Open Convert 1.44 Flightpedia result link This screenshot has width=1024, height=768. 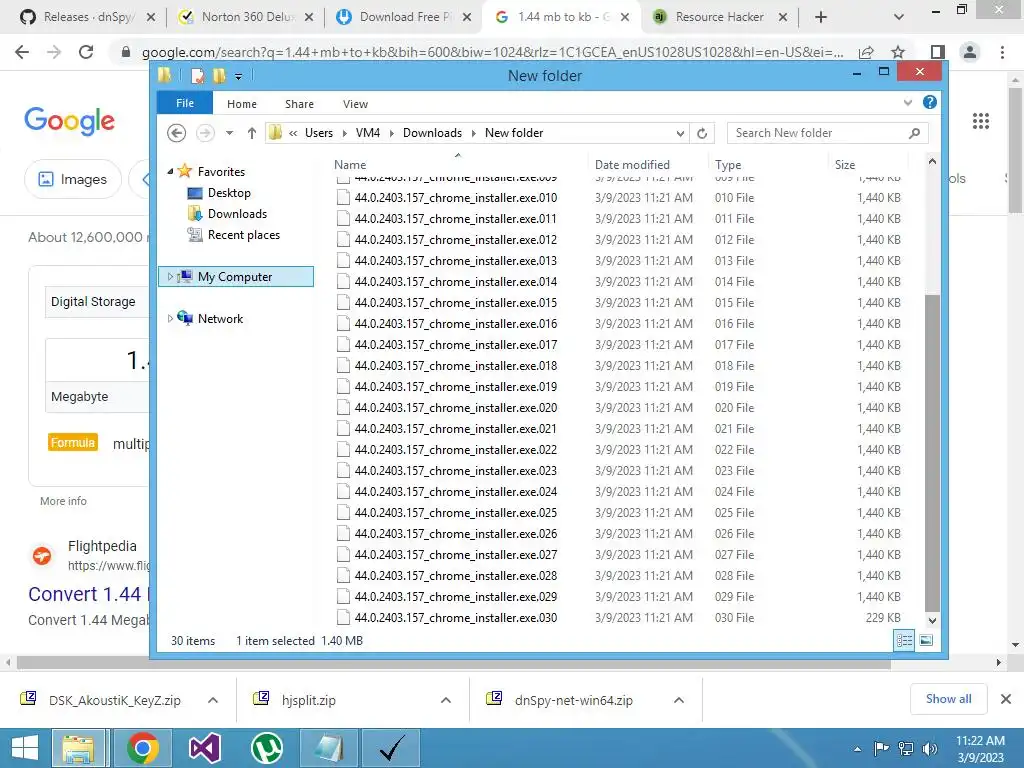pyautogui.click(x=89, y=594)
